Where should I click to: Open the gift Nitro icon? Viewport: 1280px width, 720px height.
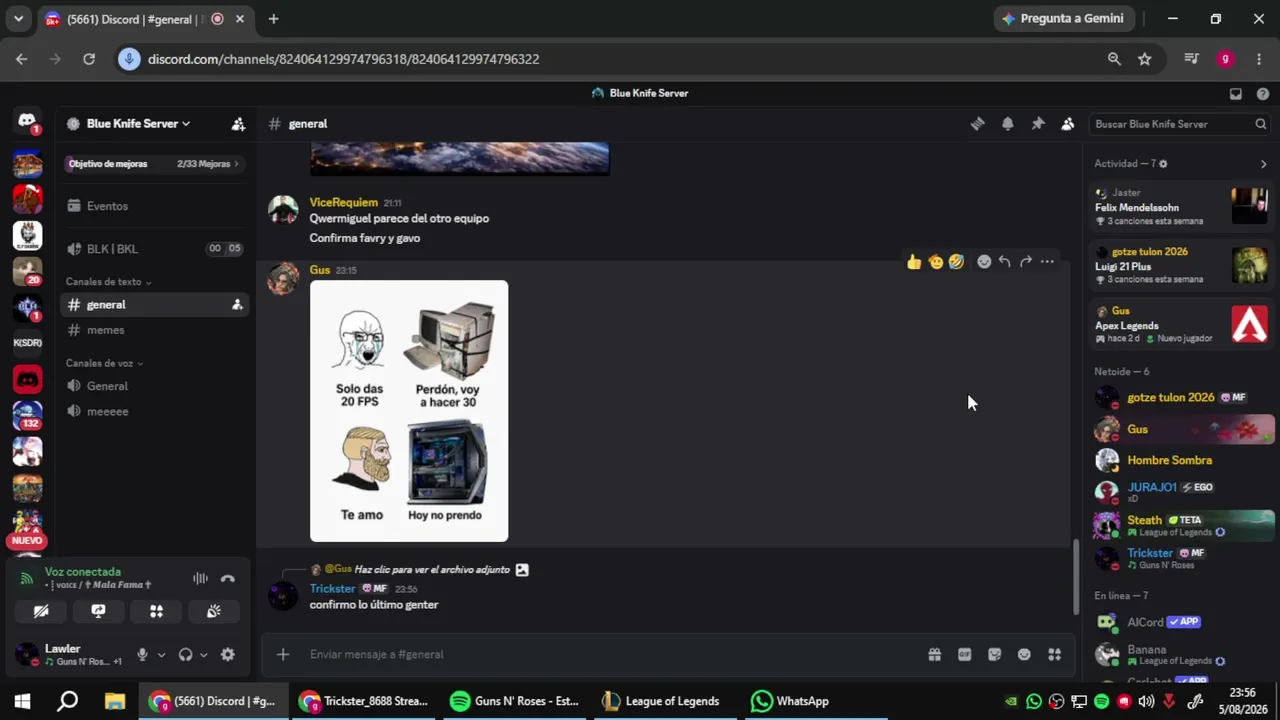point(934,655)
